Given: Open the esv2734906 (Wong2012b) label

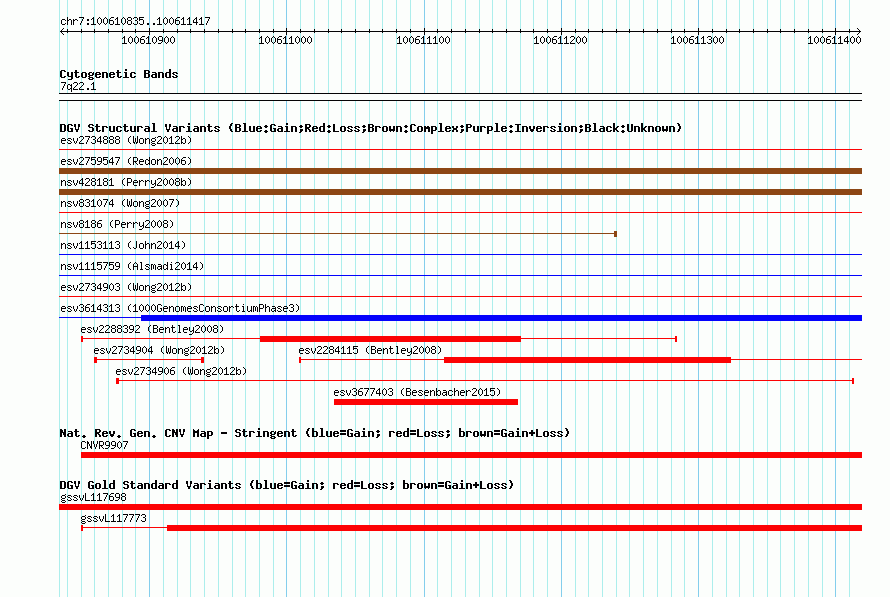Looking at the screenshot, I should (x=181, y=371).
